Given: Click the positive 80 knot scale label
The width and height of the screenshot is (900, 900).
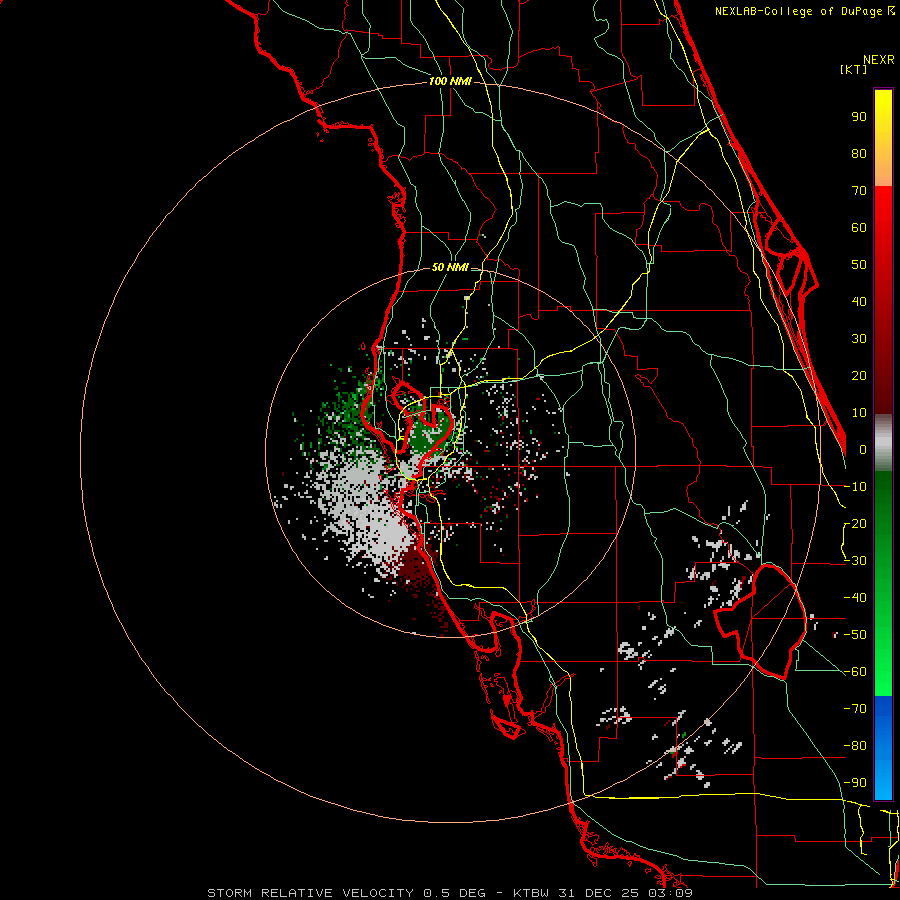Looking at the screenshot, I should coord(859,153).
